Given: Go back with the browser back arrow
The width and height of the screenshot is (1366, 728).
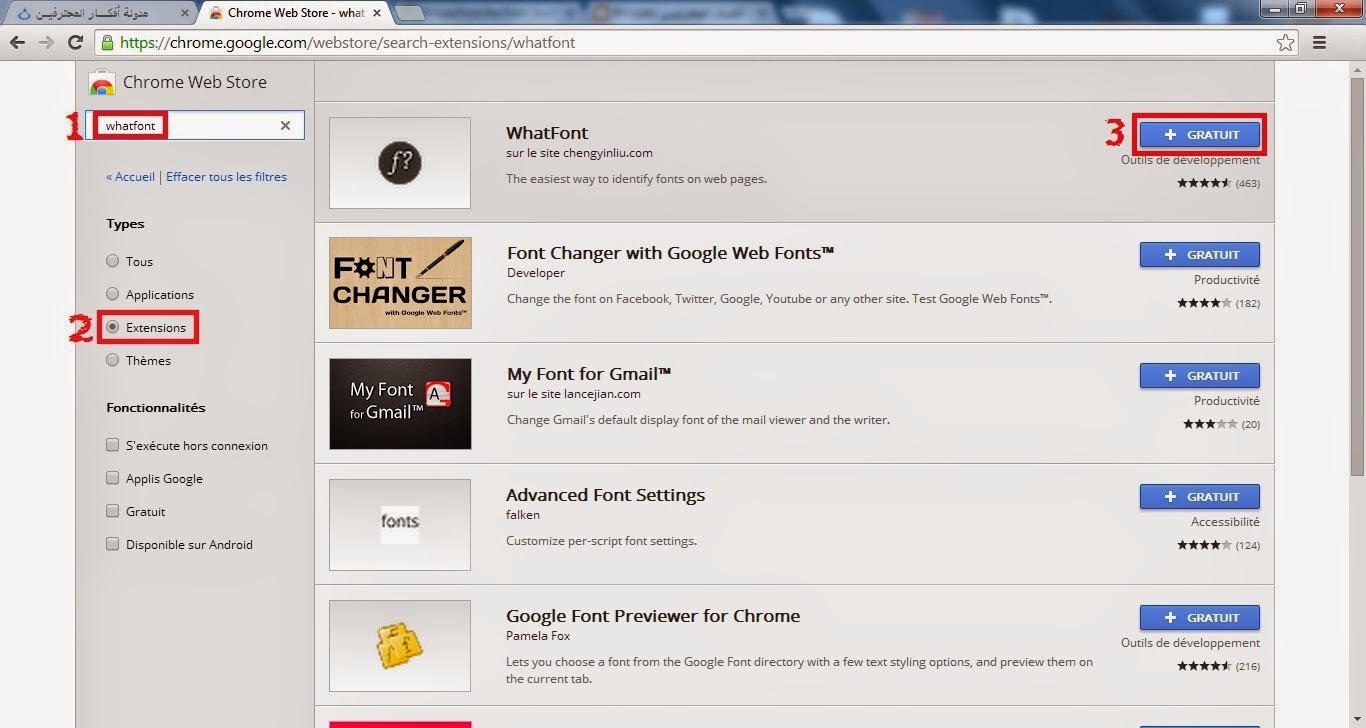Looking at the screenshot, I should (x=17, y=43).
